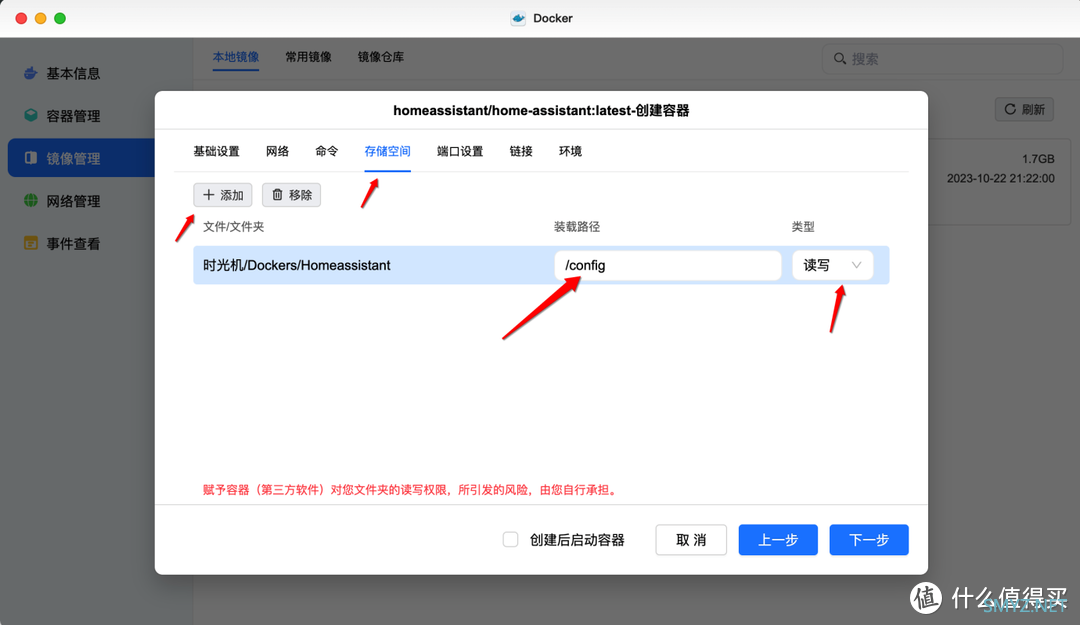The height and width of the screenshot is (625, 1080).
Task: Select the image management sidebar icon
Action: (x=31, y=158)
